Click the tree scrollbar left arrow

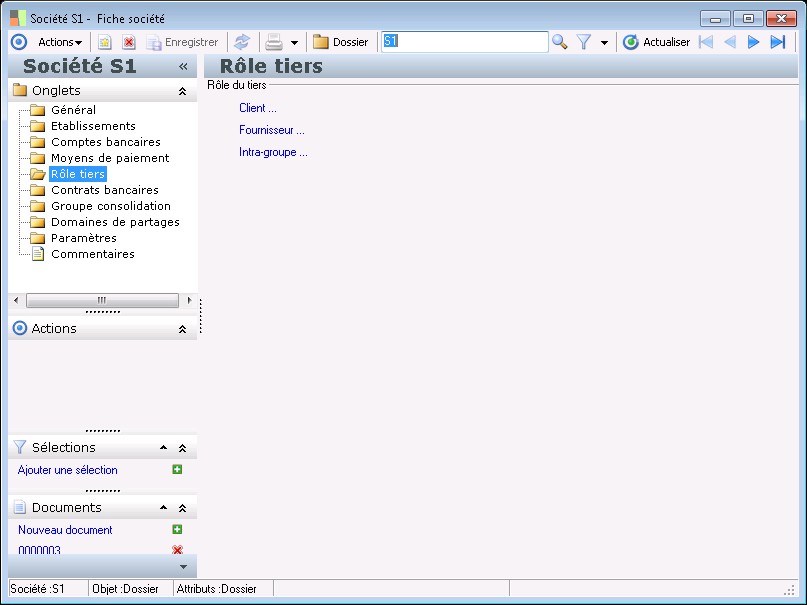point(16,300)
